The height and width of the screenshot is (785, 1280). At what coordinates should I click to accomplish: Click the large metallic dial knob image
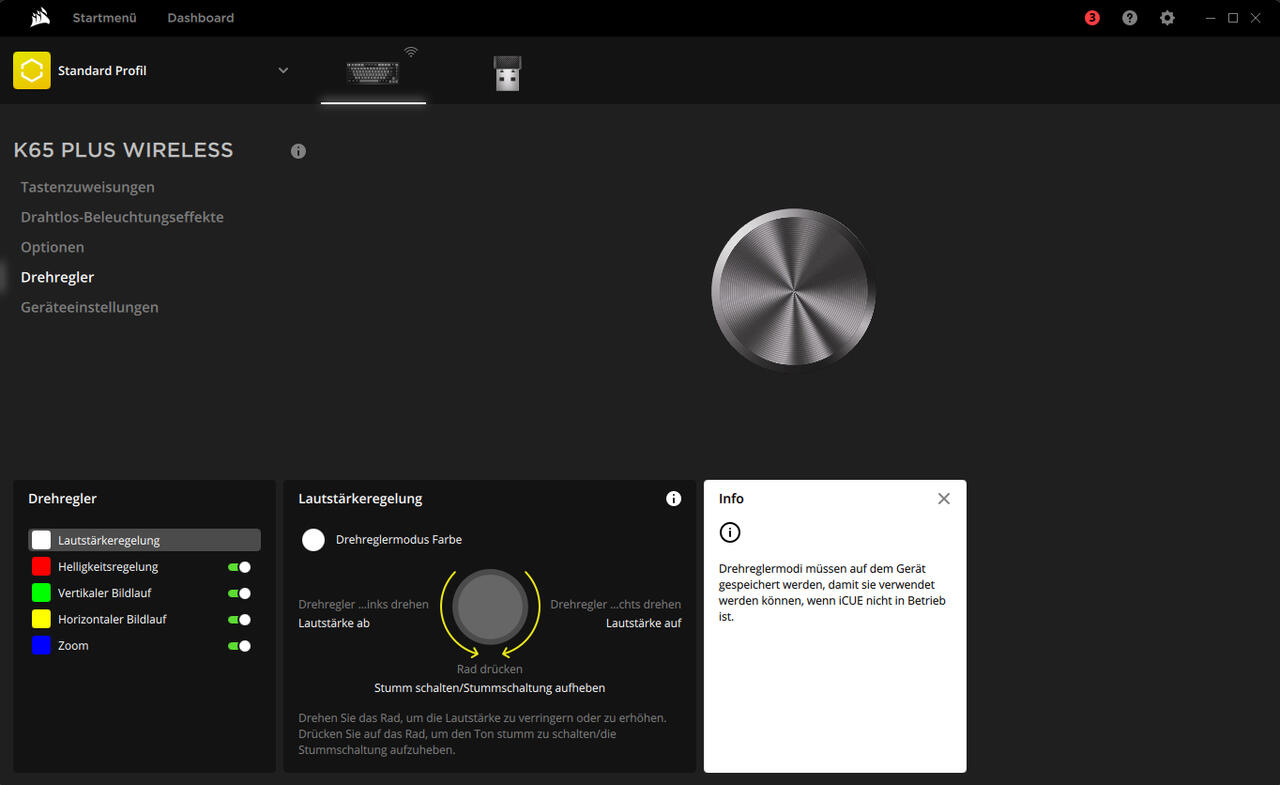794,290
